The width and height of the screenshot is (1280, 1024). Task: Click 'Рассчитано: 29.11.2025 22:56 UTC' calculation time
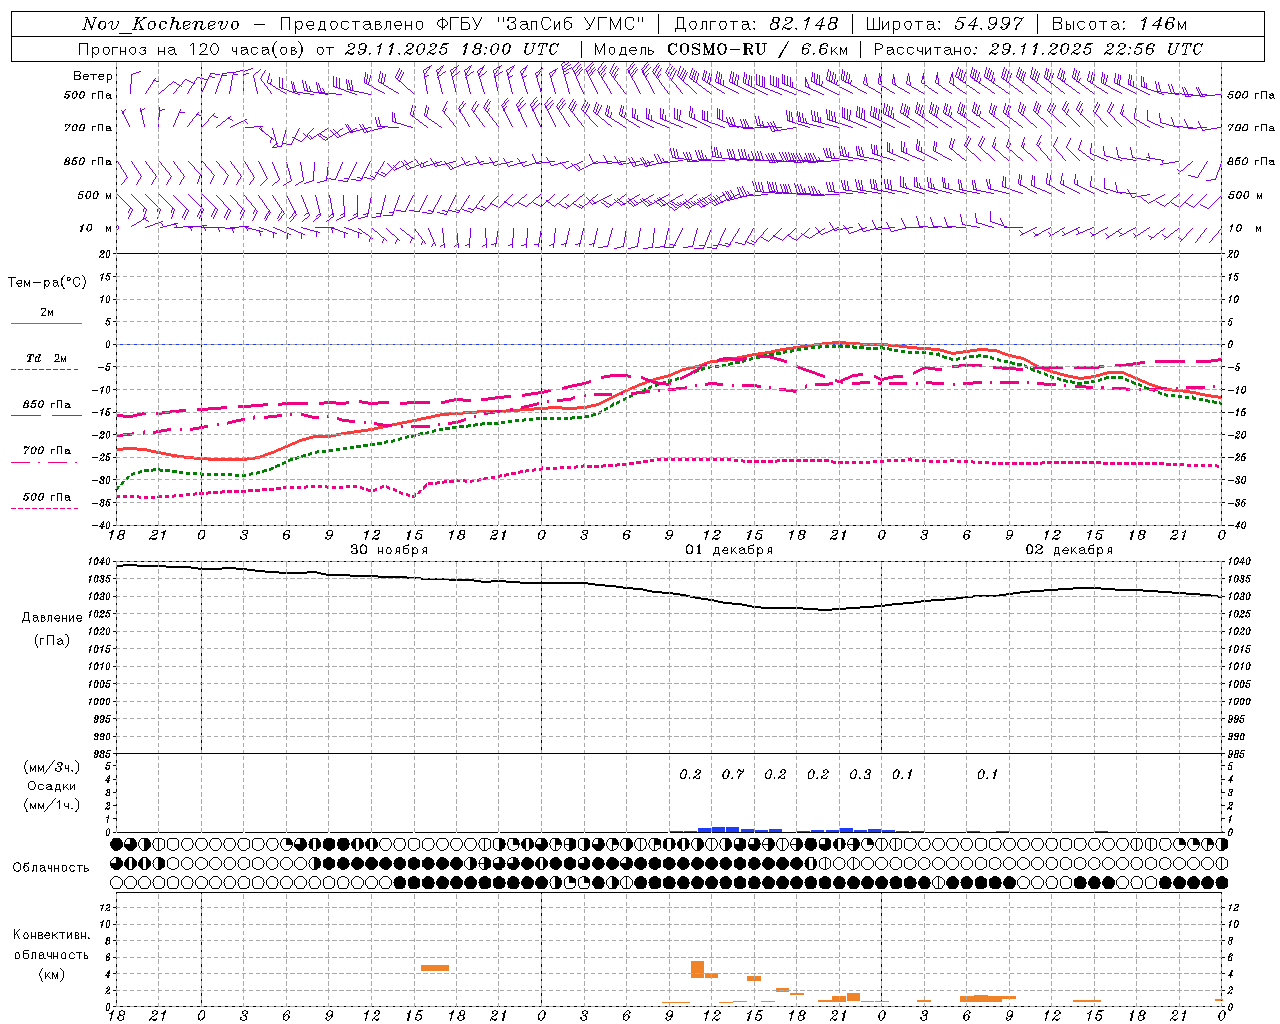(1038, 49)
